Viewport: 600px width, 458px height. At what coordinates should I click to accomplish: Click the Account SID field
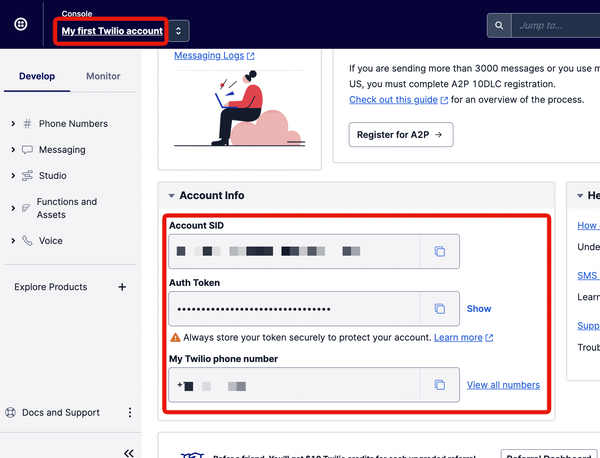(x=294, y=251)
